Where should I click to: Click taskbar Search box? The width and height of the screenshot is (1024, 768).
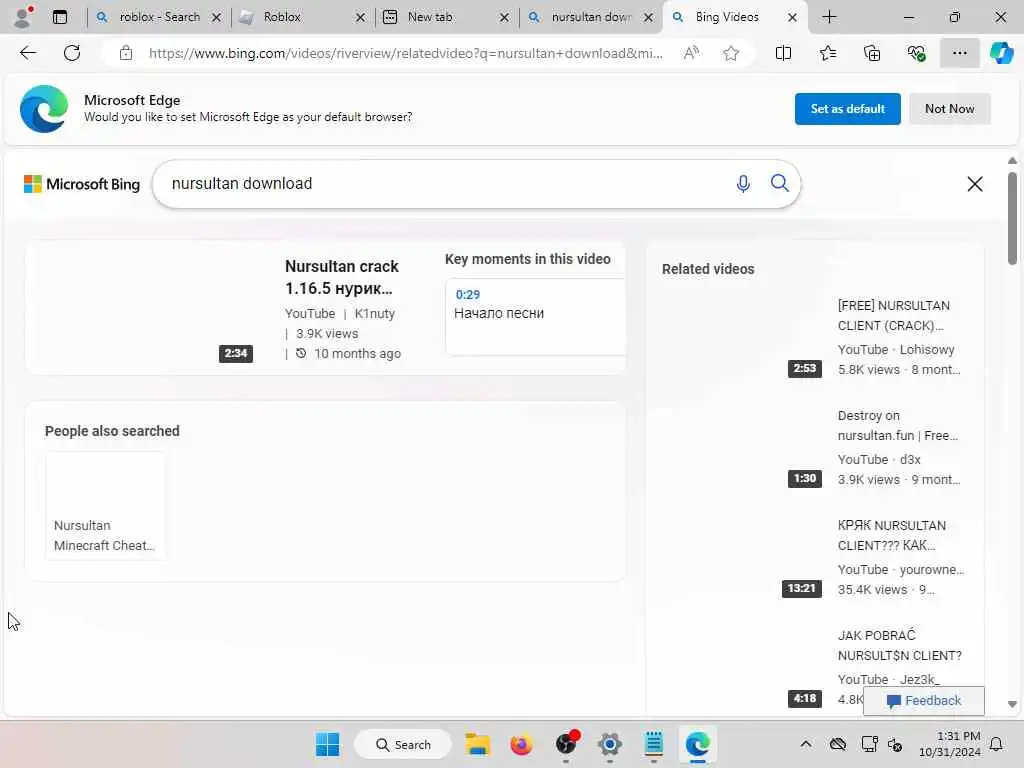pyautogui.click(x=403, y=744)
